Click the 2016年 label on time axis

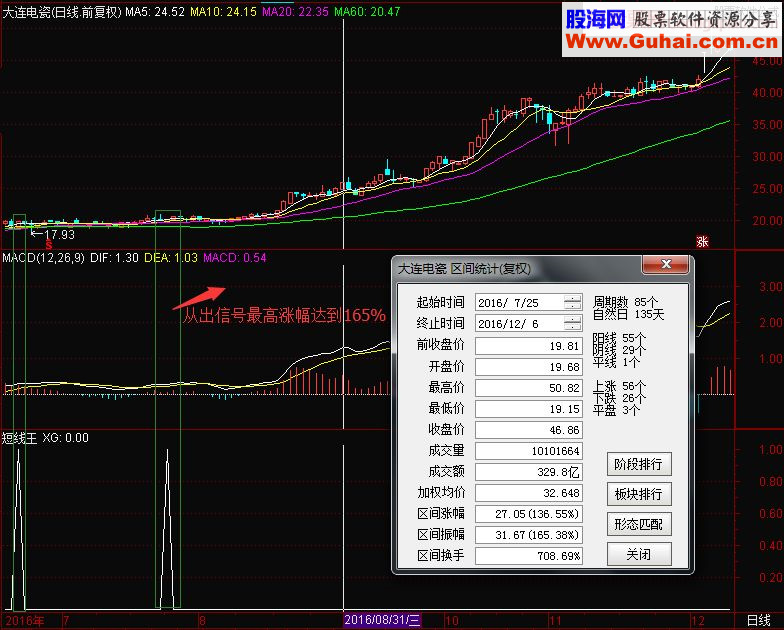point(25,621)
